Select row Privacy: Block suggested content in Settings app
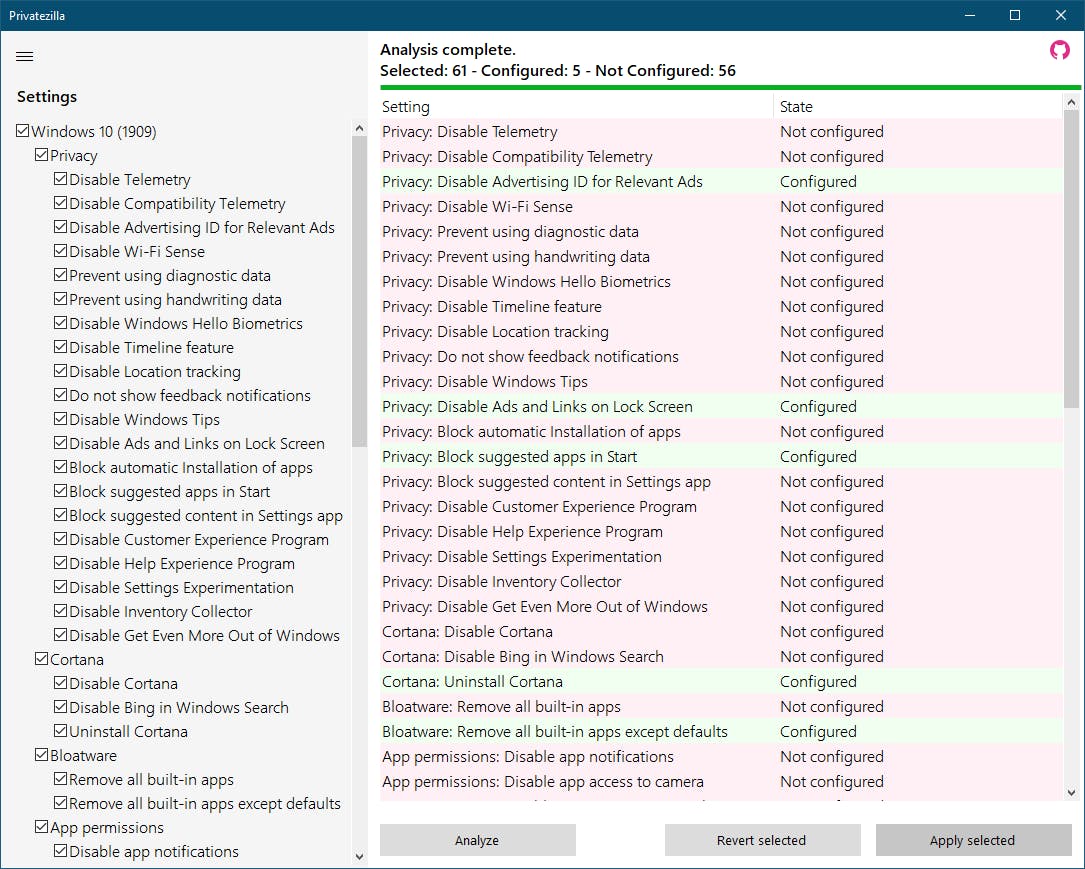Viewport: 1085px width, 869px height. [x=721, y=482]
